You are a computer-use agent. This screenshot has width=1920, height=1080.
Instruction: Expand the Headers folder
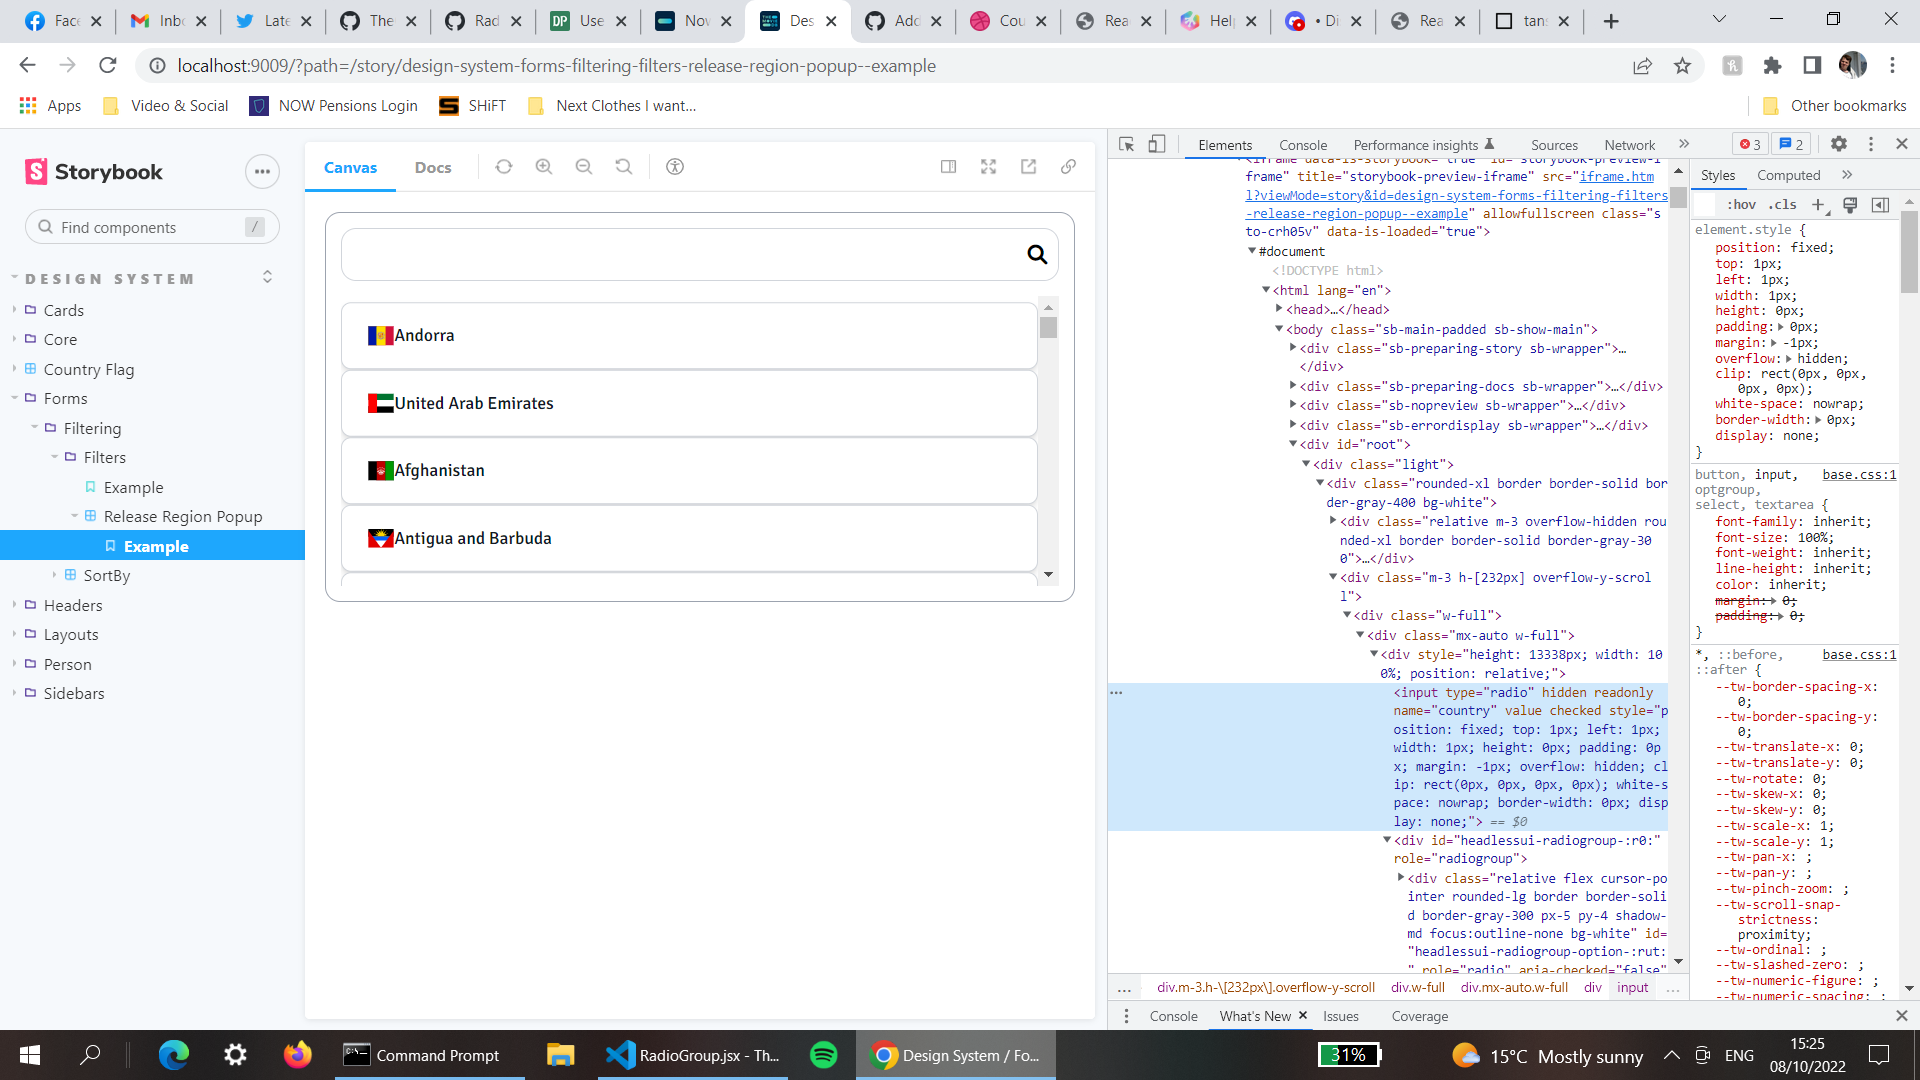pos(72,606)
